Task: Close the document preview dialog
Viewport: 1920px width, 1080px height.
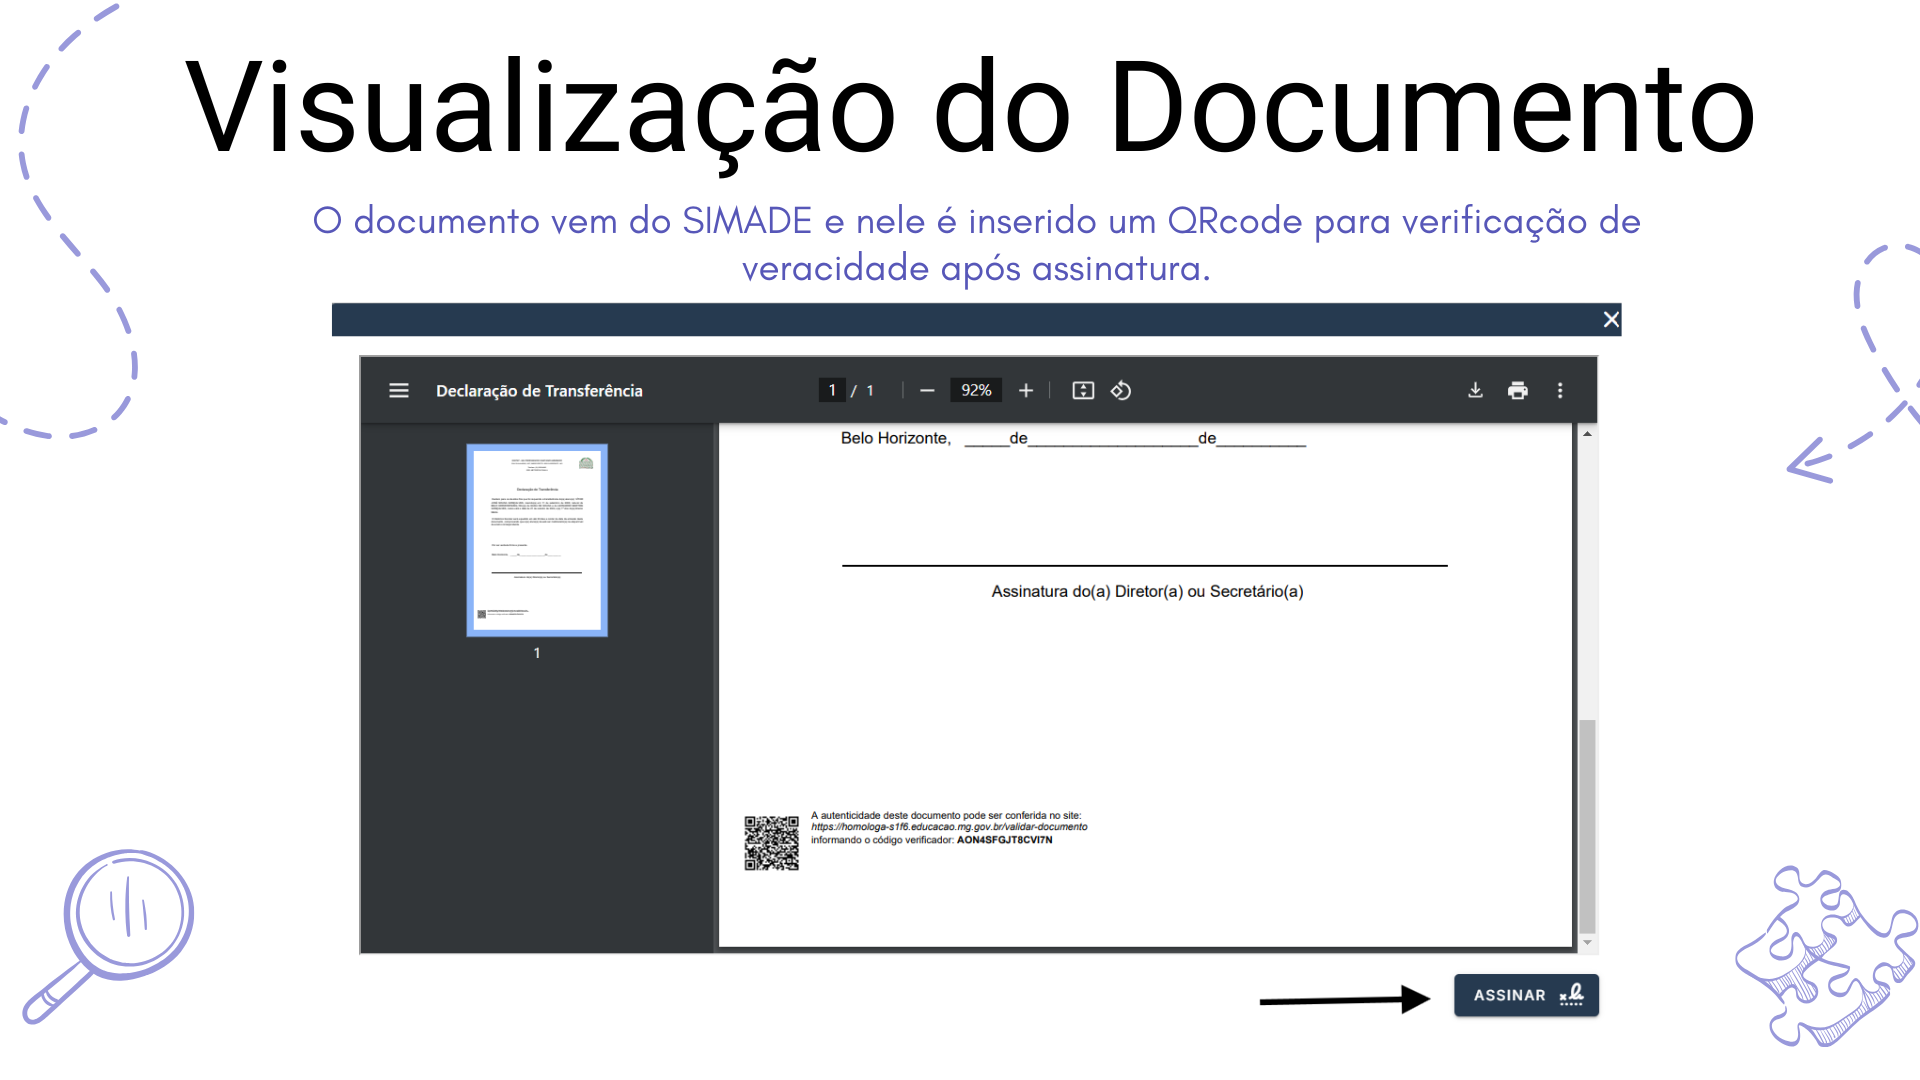Action: tap(1611, 319)
